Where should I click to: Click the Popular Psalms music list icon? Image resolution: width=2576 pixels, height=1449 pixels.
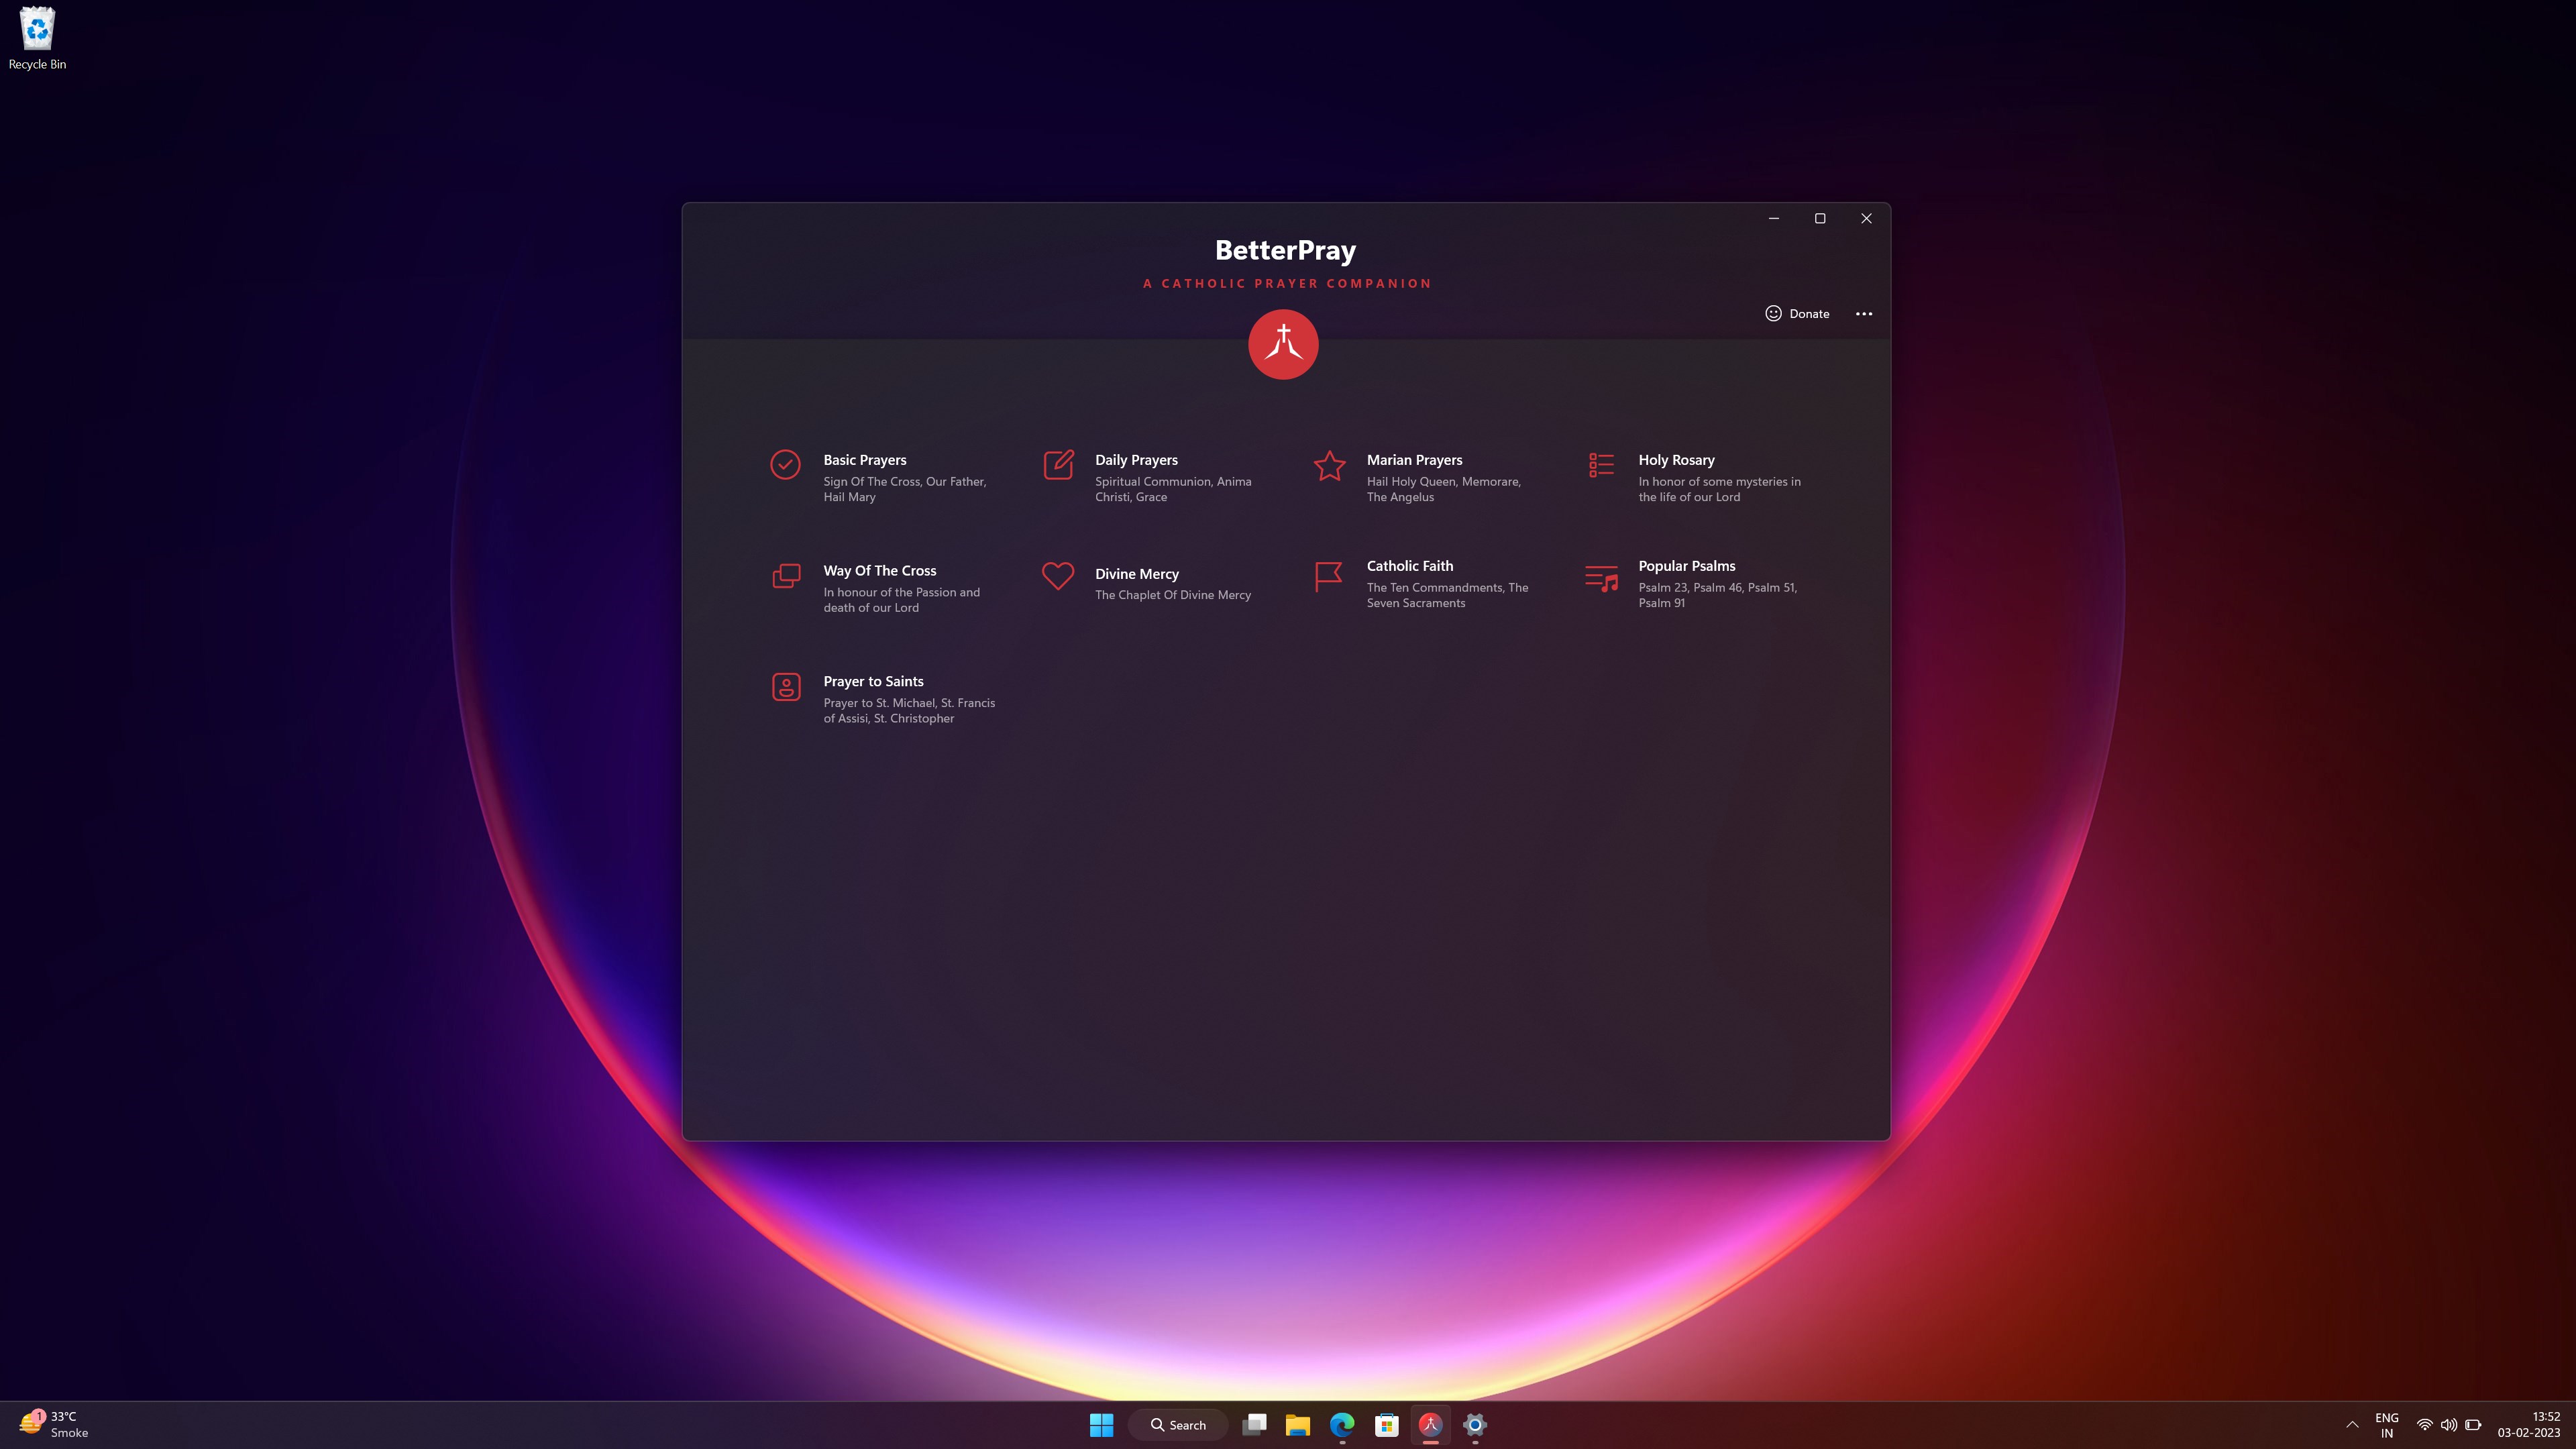(1601, 578)
